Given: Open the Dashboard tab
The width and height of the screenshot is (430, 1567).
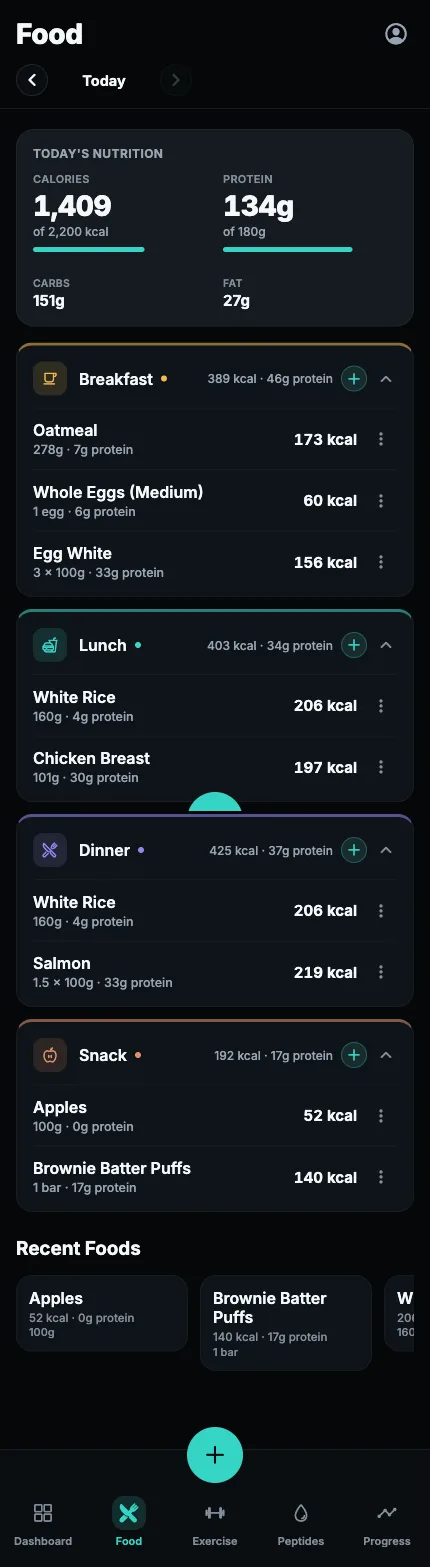Looking at the screenshot, I should pos(43,1523).
